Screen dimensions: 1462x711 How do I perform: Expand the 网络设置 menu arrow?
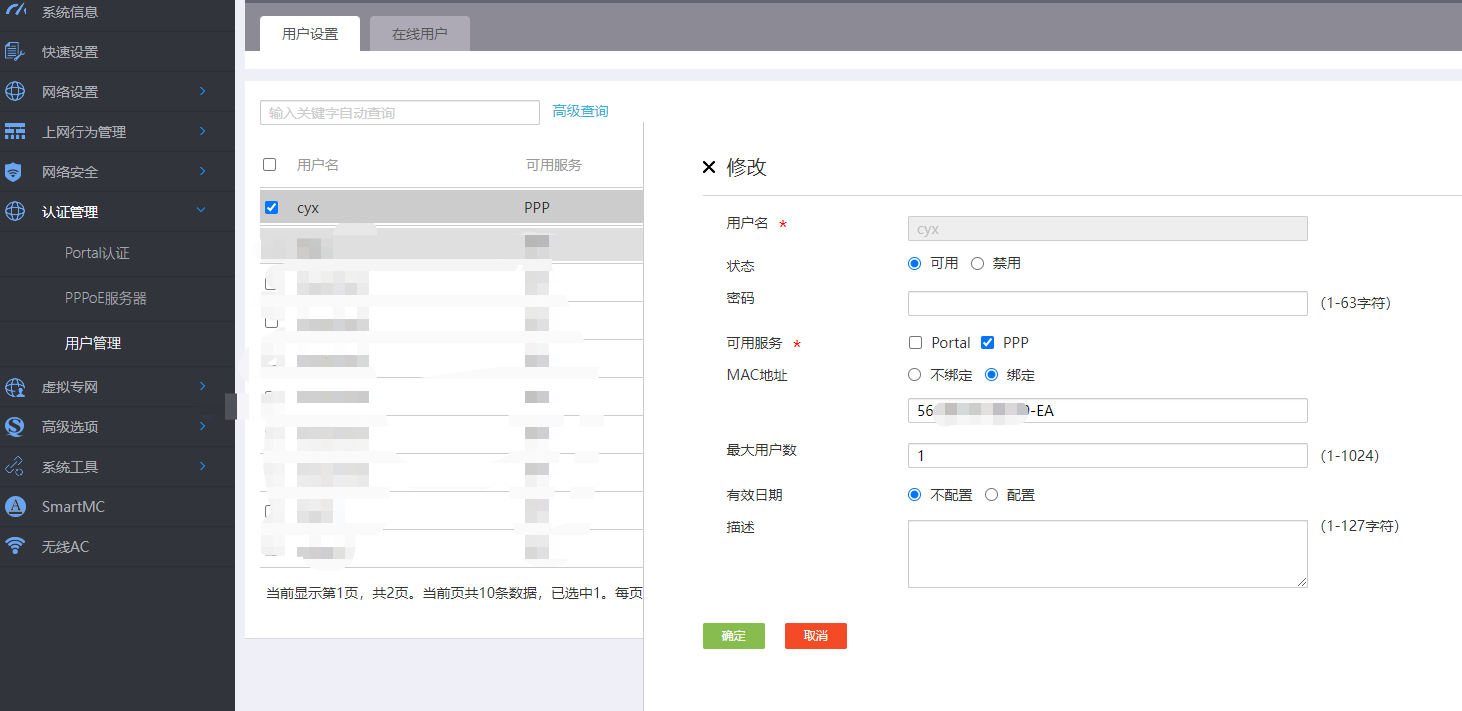202,92
